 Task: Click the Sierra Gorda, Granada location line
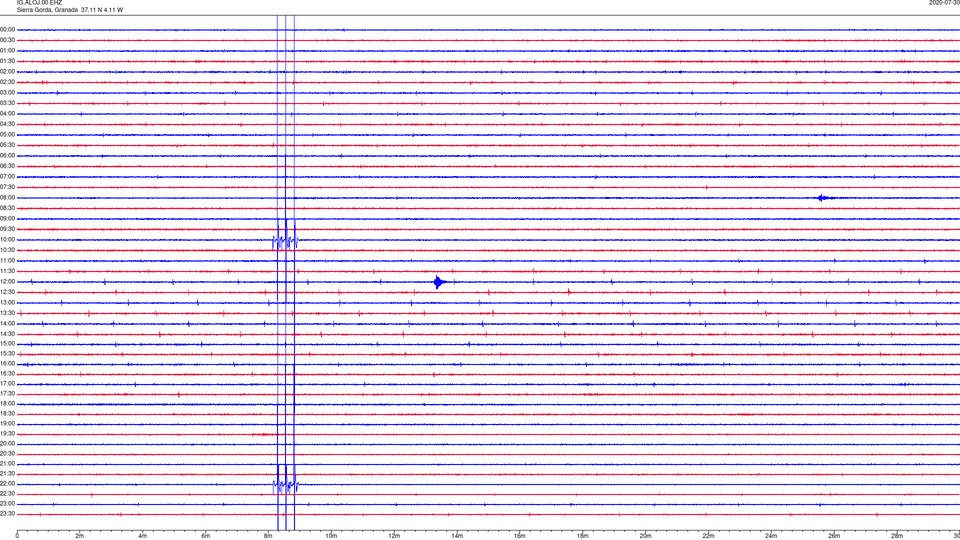[x=70, y=10]
